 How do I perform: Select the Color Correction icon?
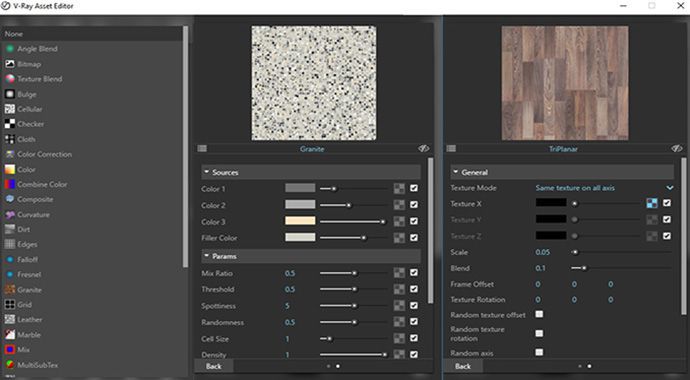click(10, 154)
